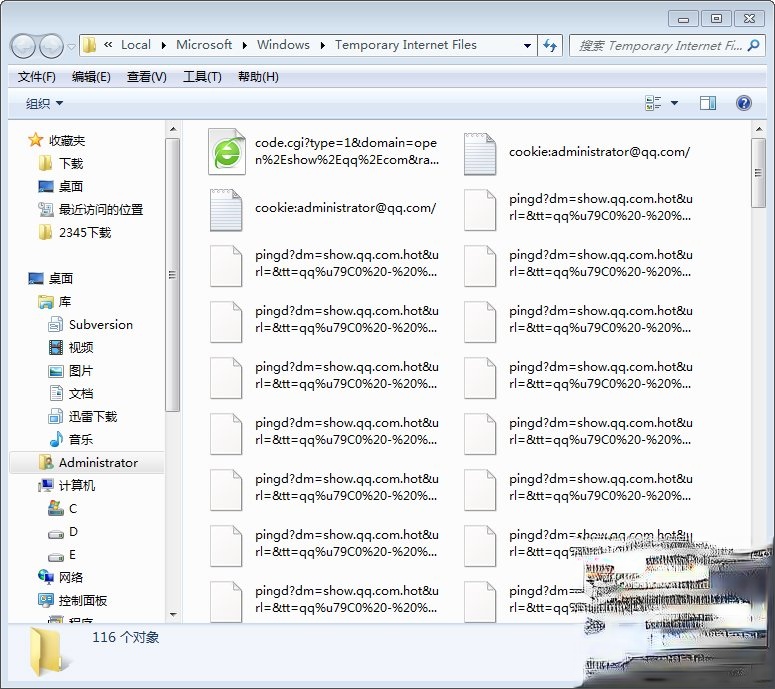
Task: Click '116 个对象' status text
Action: (x=126, y=637)
